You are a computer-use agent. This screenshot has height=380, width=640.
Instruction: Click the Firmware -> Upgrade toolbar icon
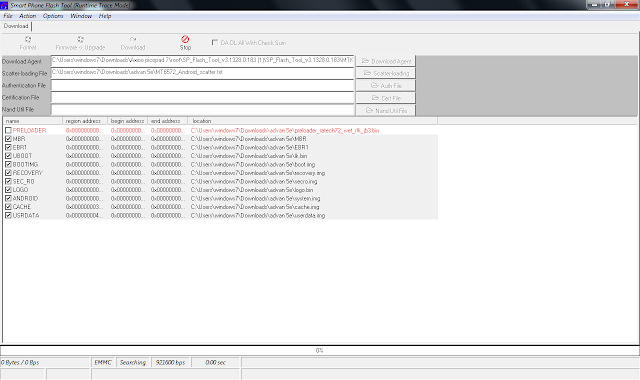(x=80, y=40)
